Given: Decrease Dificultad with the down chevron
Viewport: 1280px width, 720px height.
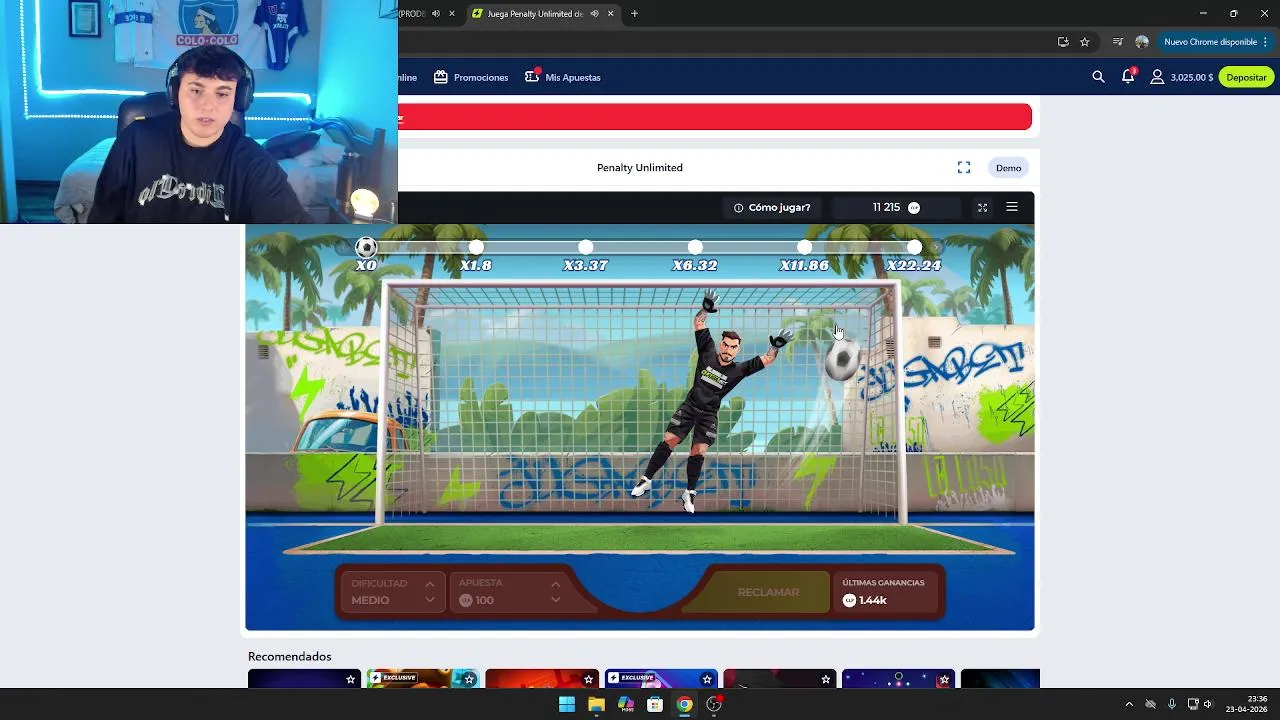Looking at the screenshot, I should click(430, 600).
